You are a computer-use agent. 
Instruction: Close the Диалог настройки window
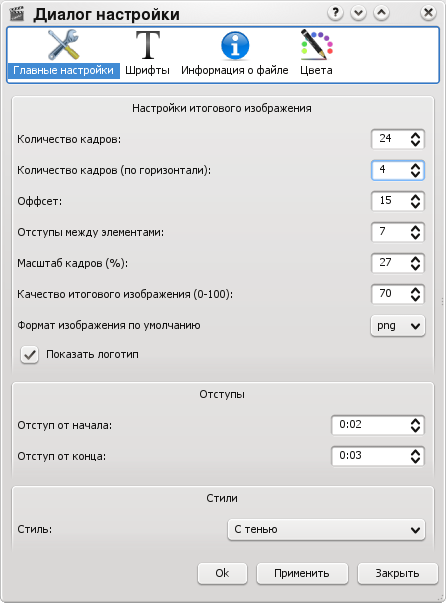click(428, 13)
